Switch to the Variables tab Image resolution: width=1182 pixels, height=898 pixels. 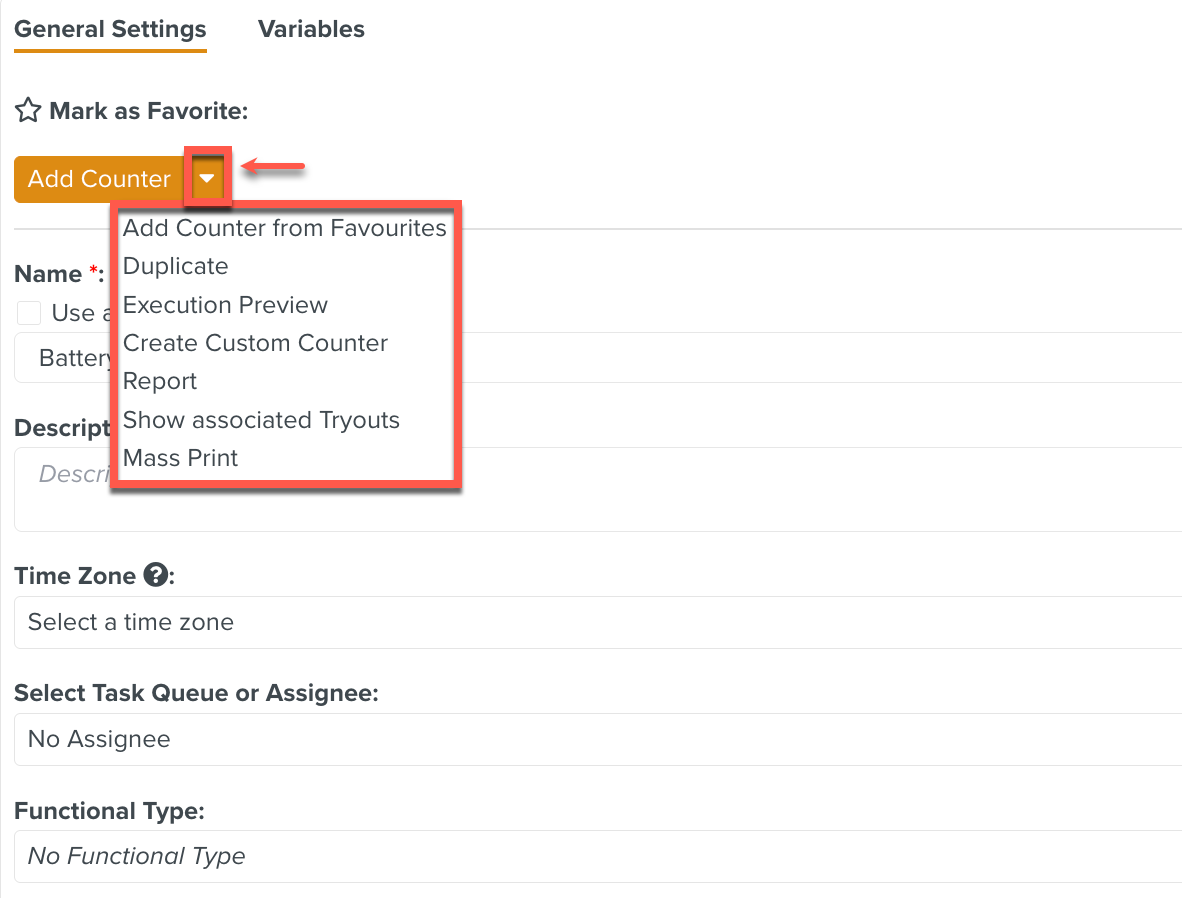310,29
